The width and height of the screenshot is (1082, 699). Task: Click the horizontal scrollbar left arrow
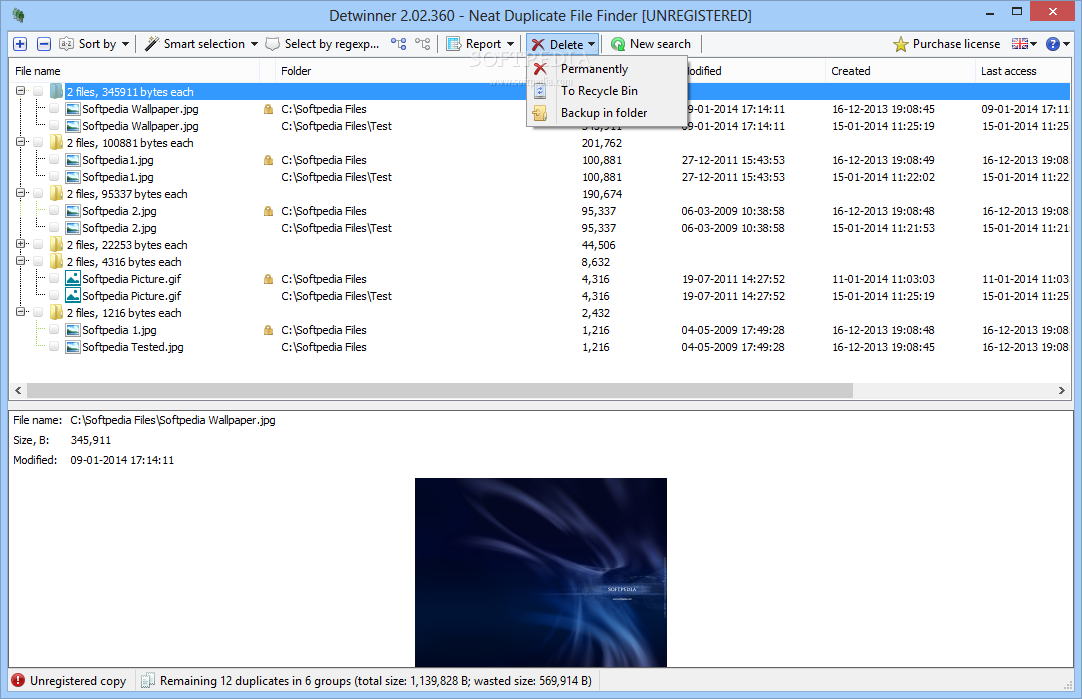tap(18, 391)
